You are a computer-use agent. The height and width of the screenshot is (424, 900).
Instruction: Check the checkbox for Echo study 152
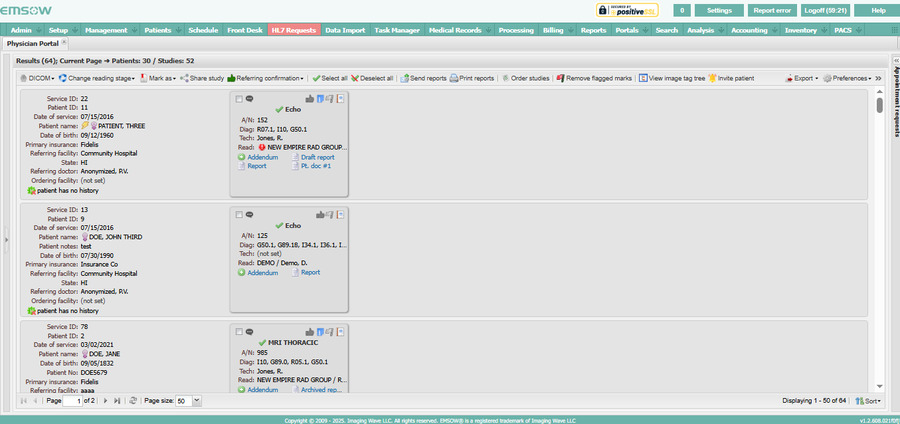point(238,99)
